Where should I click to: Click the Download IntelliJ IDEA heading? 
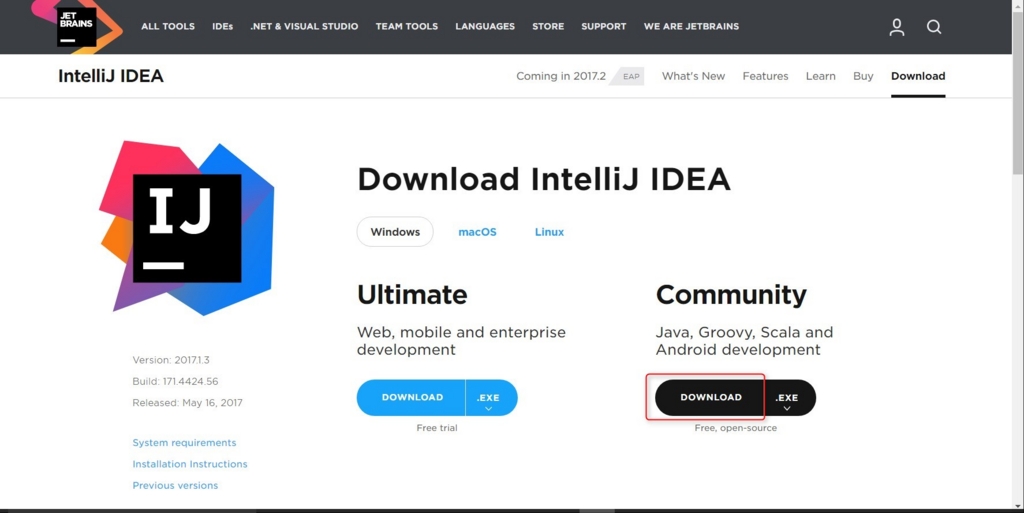tap(544, 179)
